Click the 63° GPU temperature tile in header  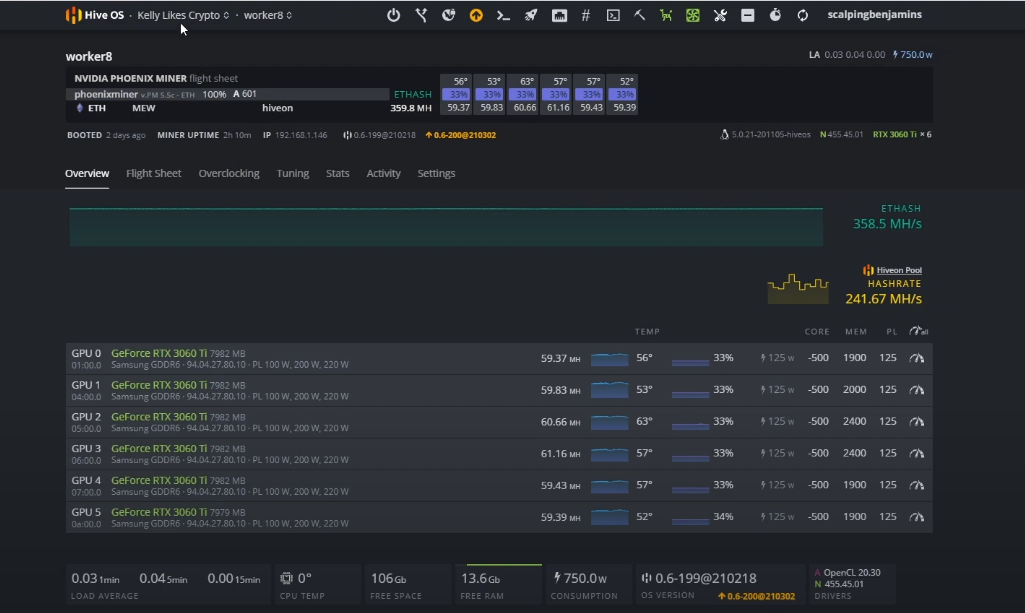click(x=522, y=94)
